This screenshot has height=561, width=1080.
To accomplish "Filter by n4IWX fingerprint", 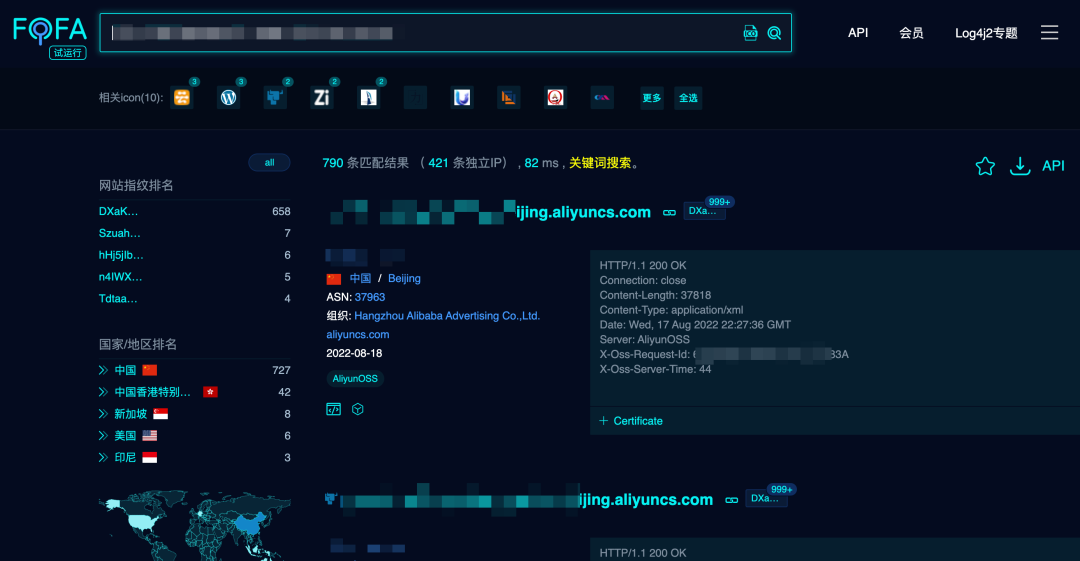I will point(121,277).
